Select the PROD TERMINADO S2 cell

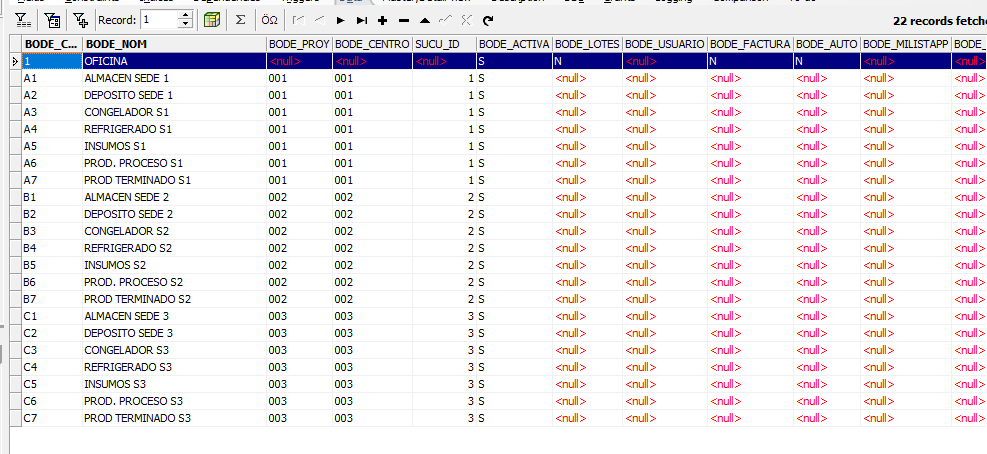click(x=174, y=299)
